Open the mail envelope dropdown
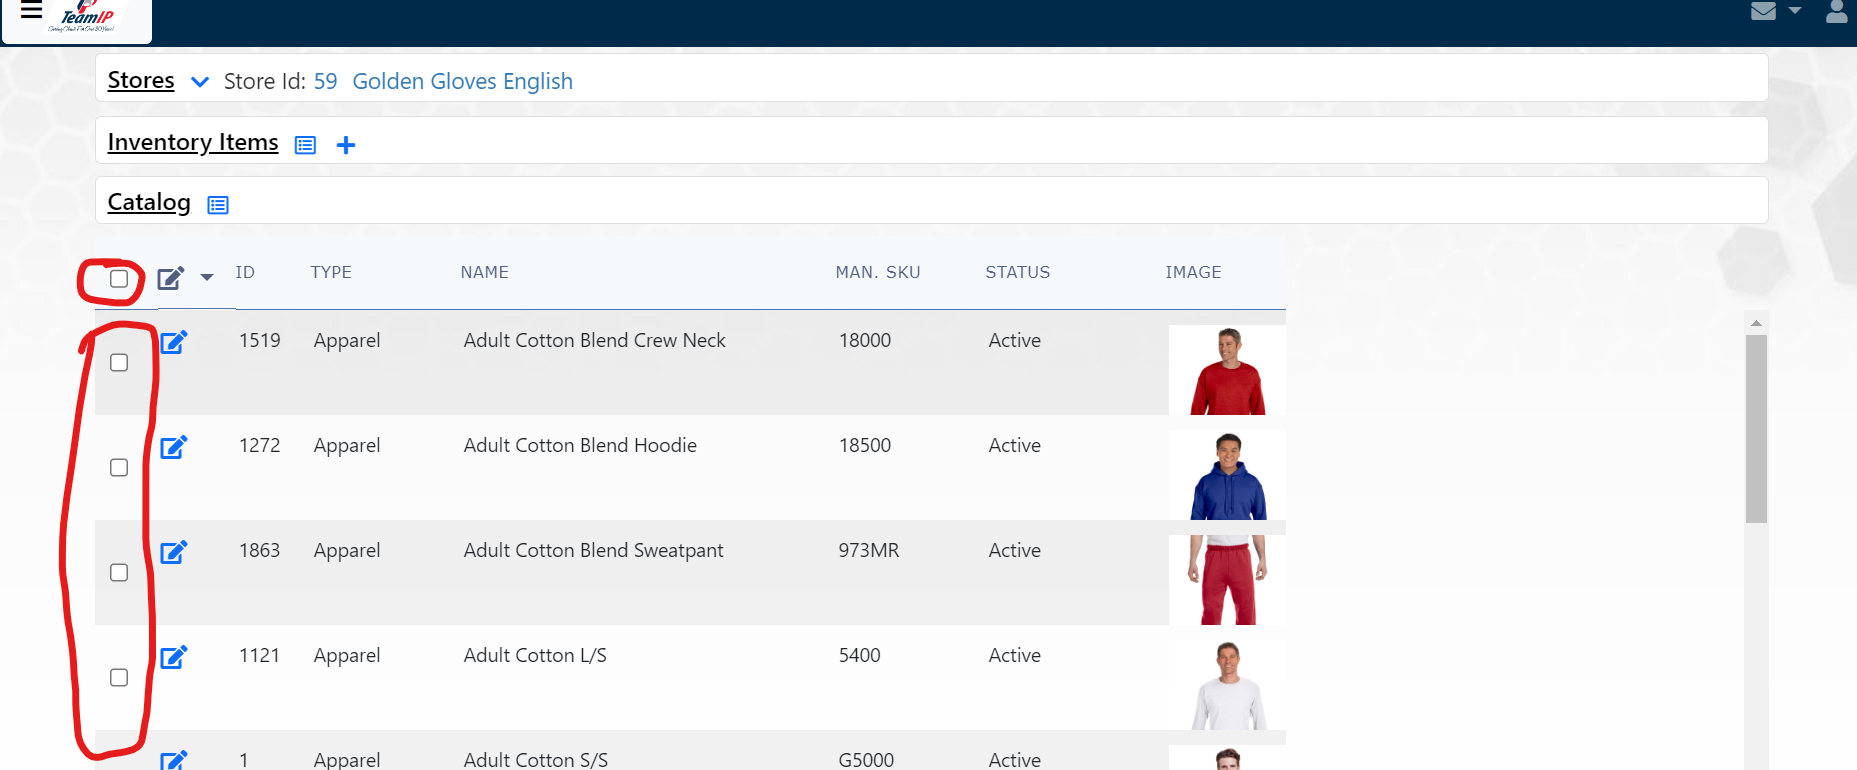Viewport: 1857px width, 770px height. click(1775, 11)
